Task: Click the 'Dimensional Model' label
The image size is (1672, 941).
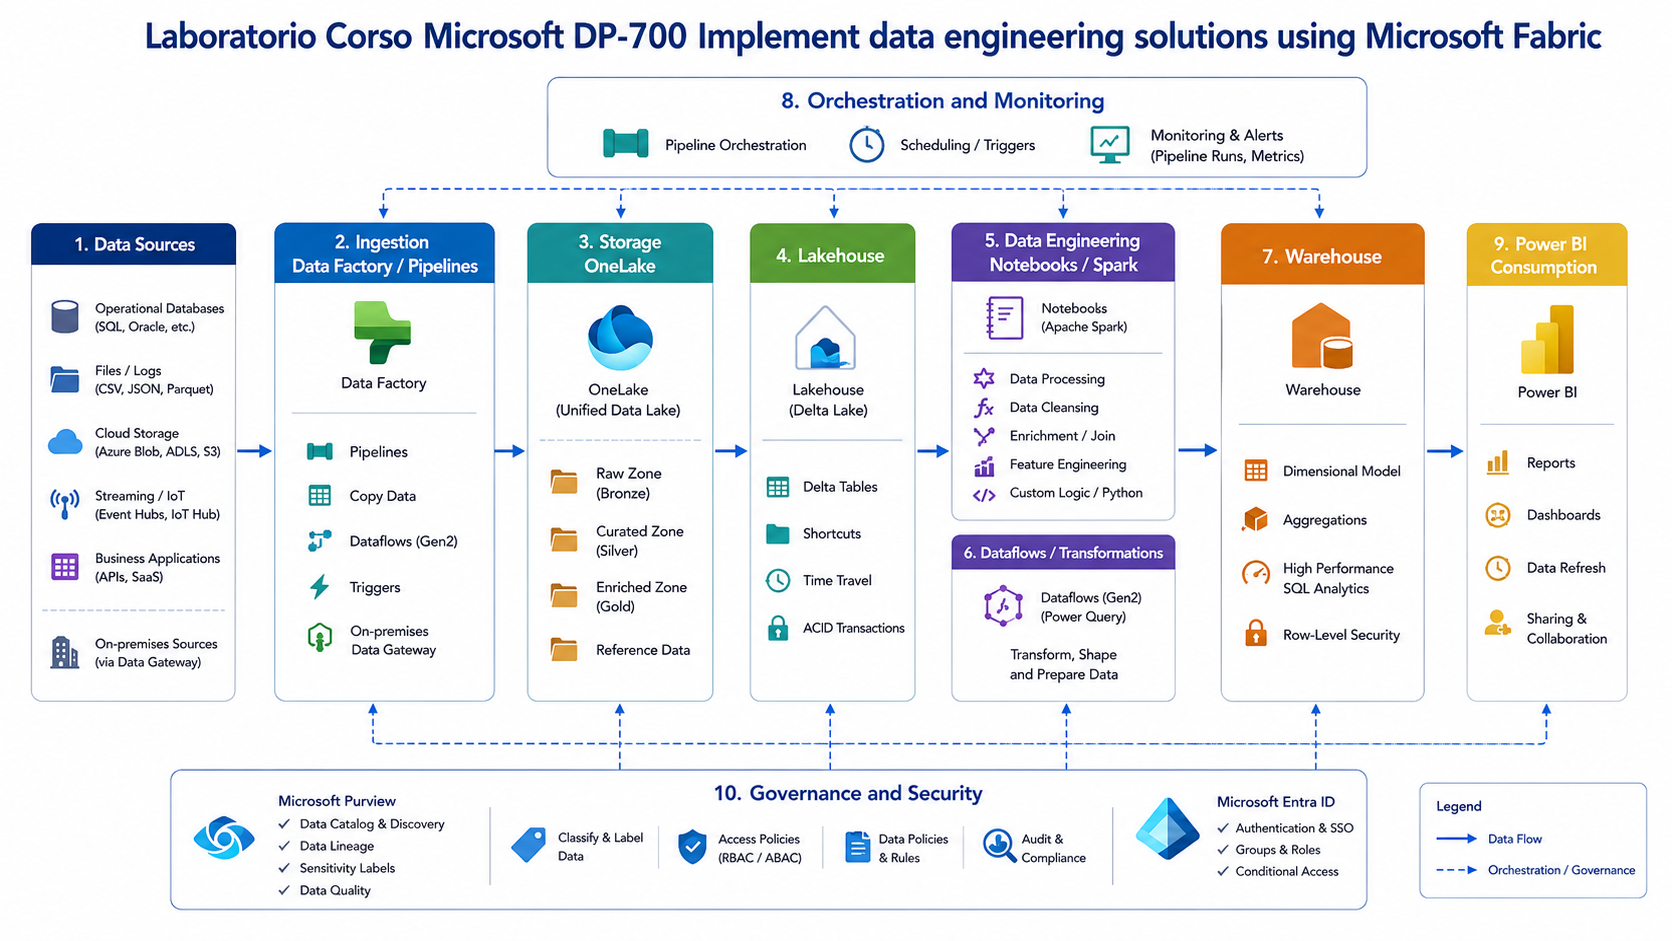Action: 1342,471
